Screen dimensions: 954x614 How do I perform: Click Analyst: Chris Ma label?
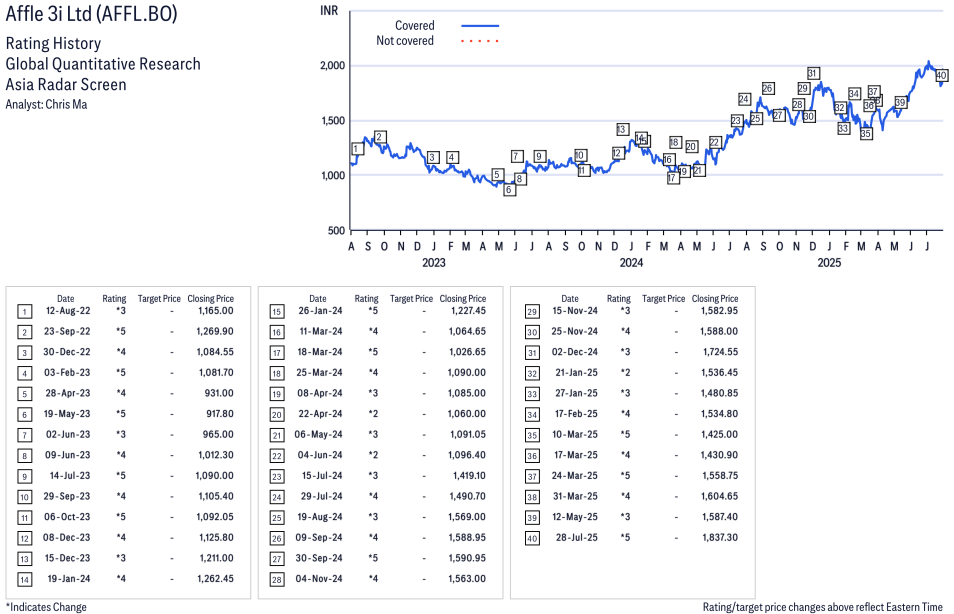click(46, 105)
